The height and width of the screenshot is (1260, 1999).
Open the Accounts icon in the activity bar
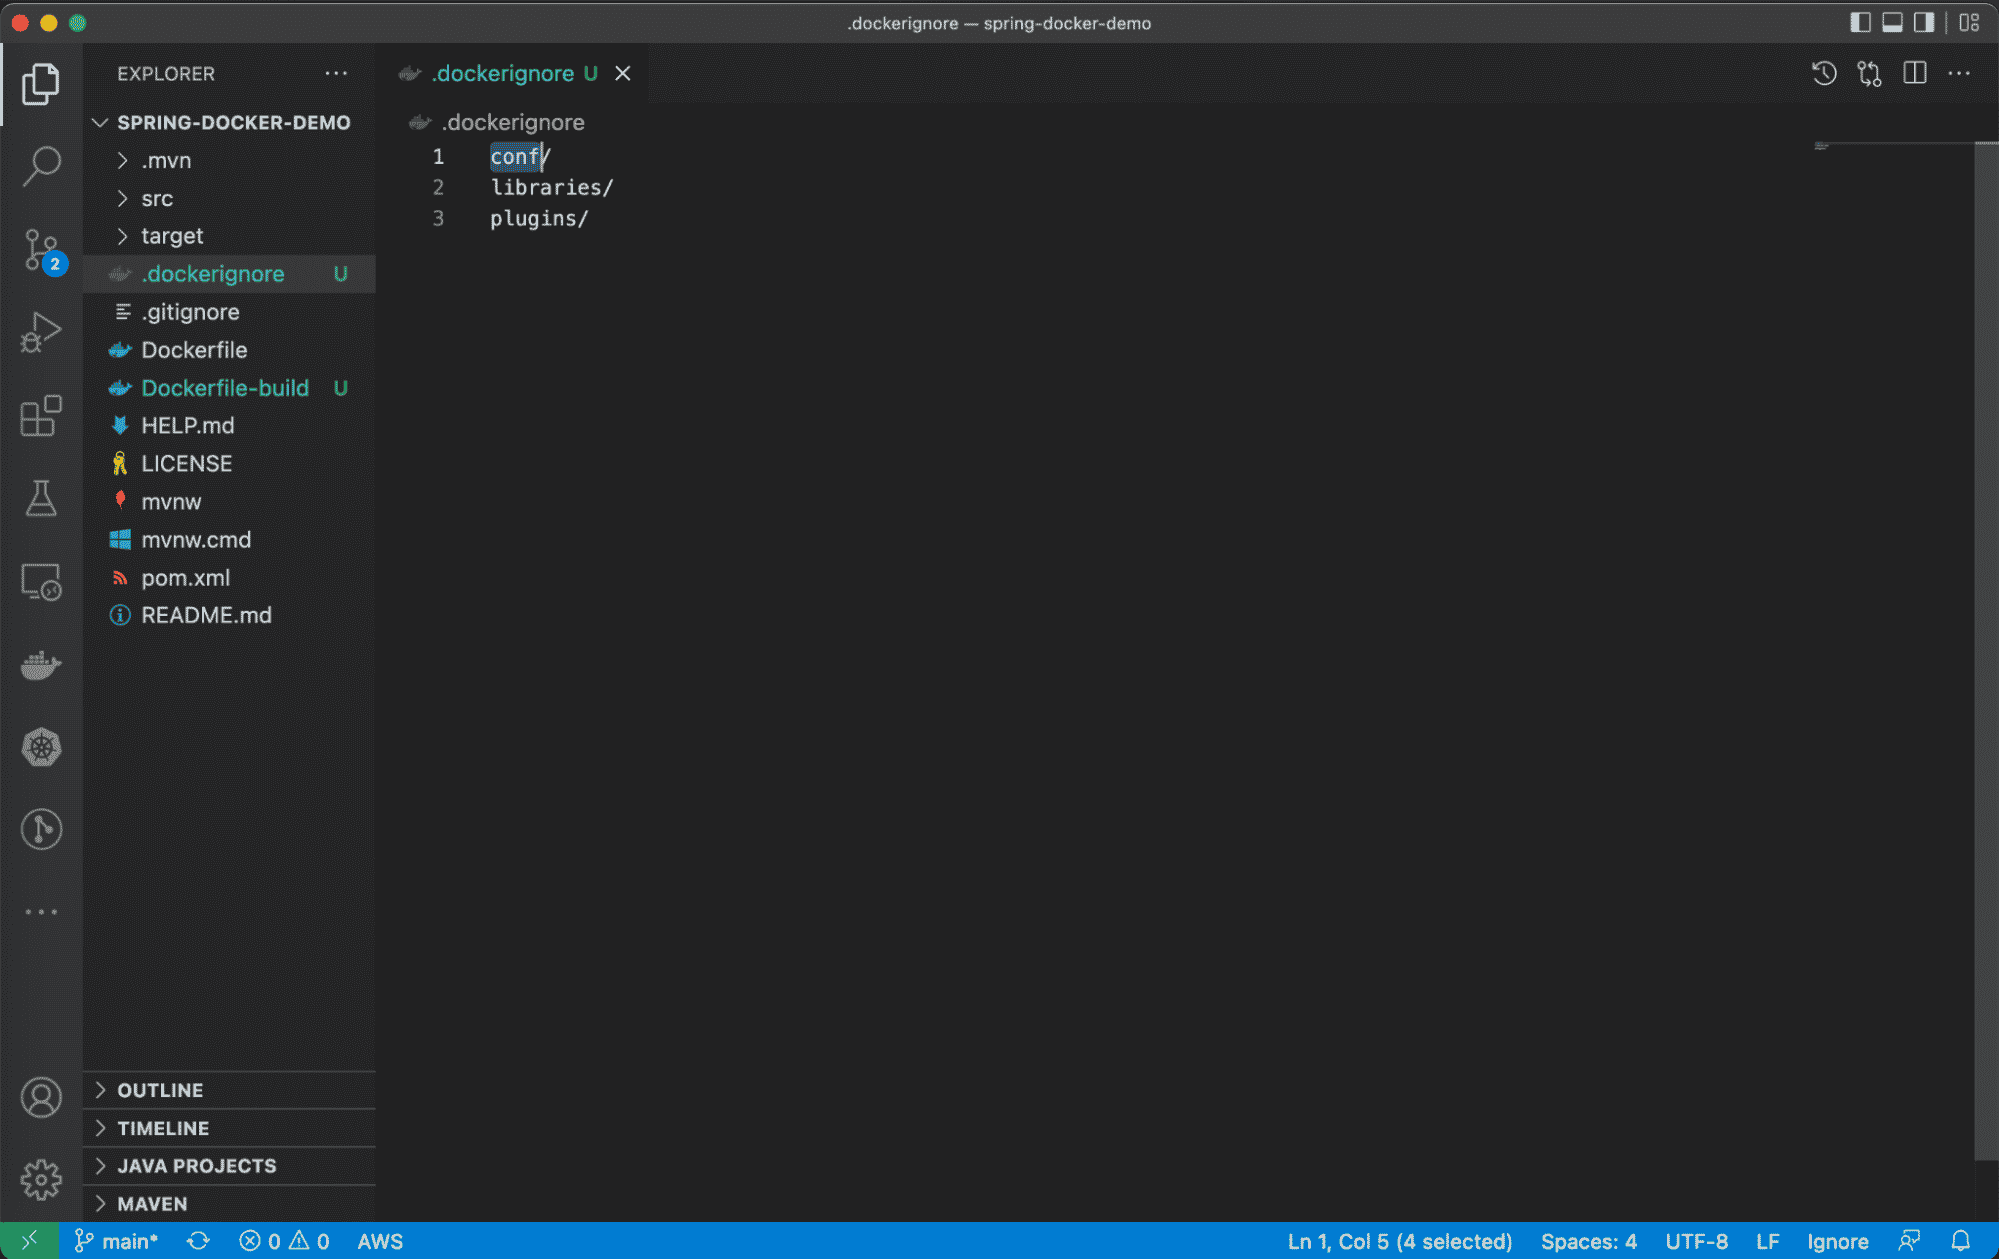pos(41,1096)
